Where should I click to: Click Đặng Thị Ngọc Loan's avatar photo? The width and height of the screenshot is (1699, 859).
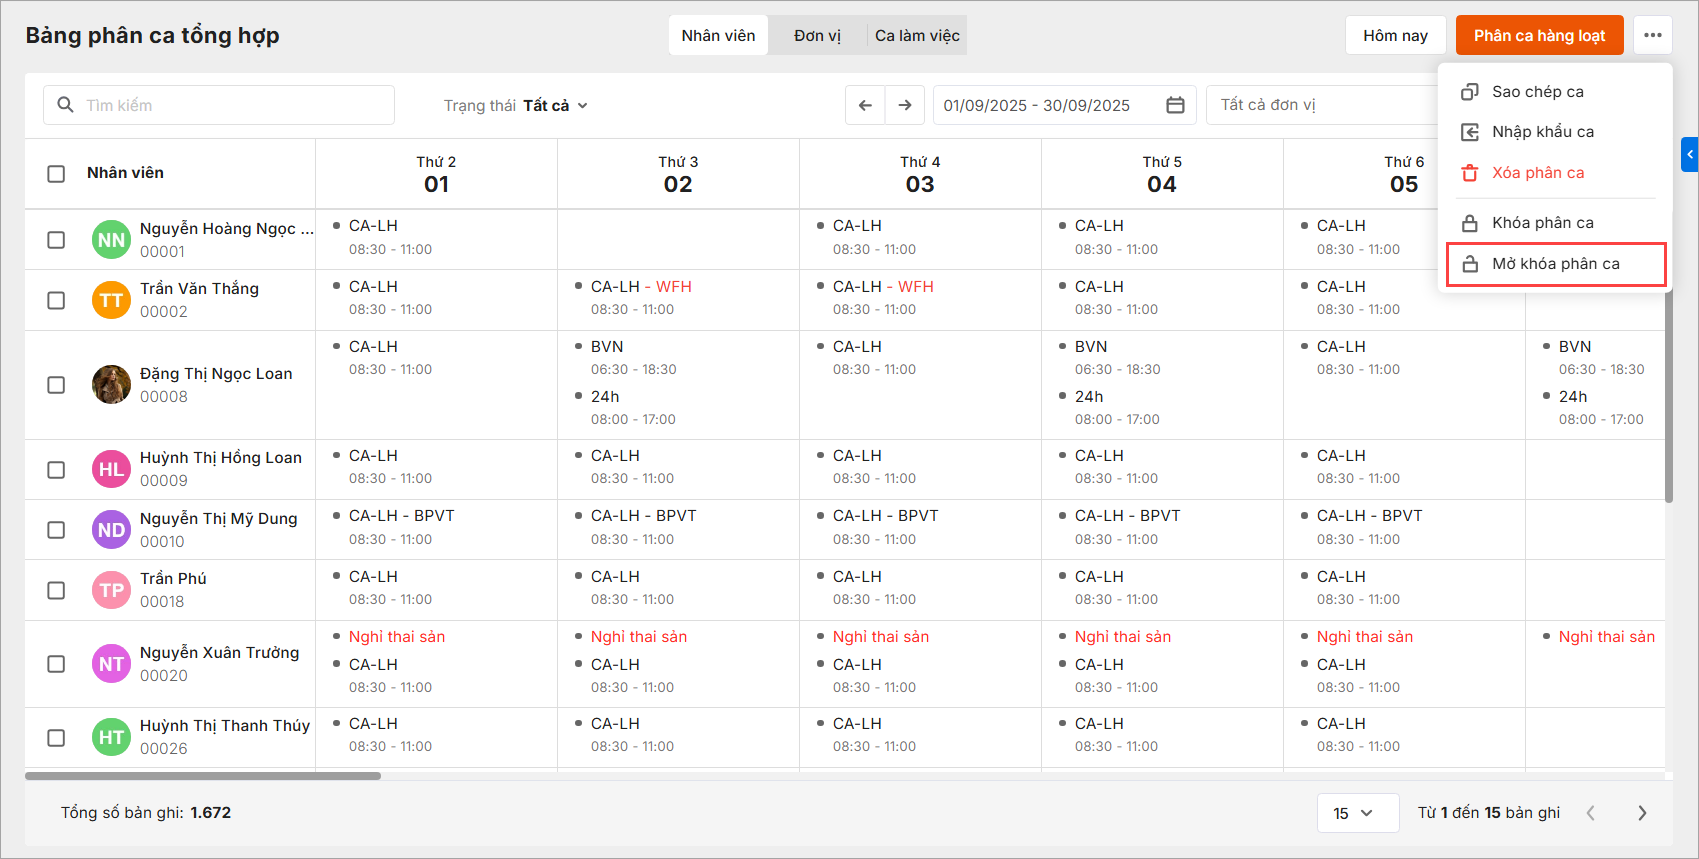coord(111,385)
